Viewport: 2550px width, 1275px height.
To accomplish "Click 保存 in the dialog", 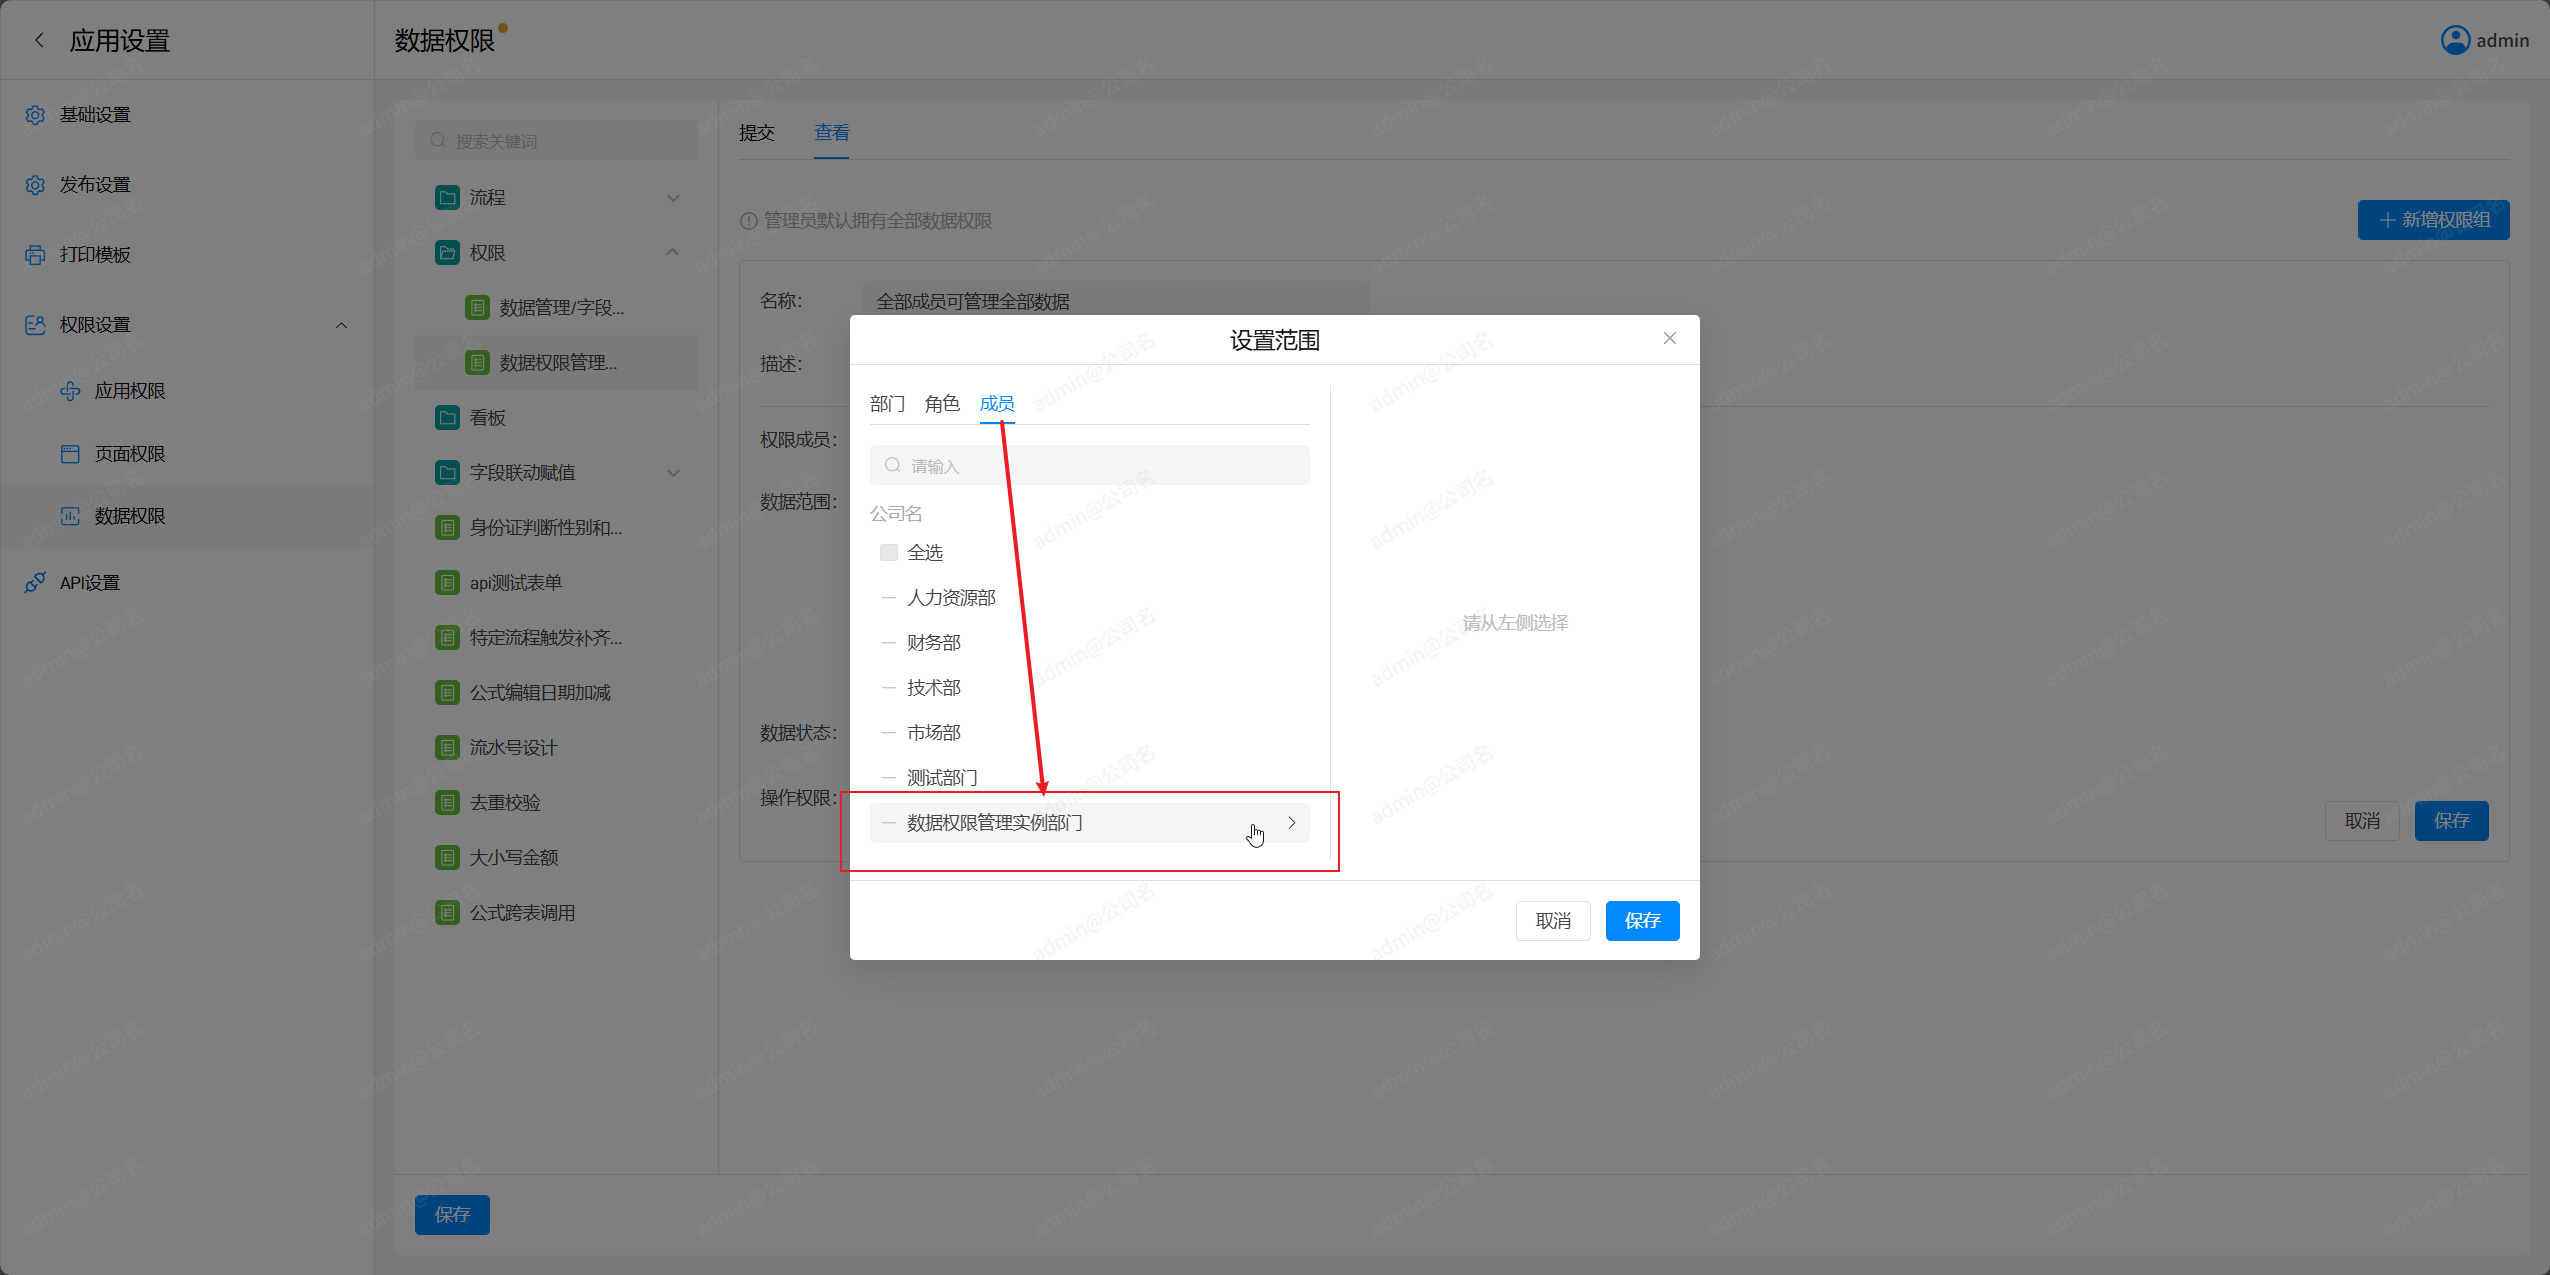I will 1641,921.
